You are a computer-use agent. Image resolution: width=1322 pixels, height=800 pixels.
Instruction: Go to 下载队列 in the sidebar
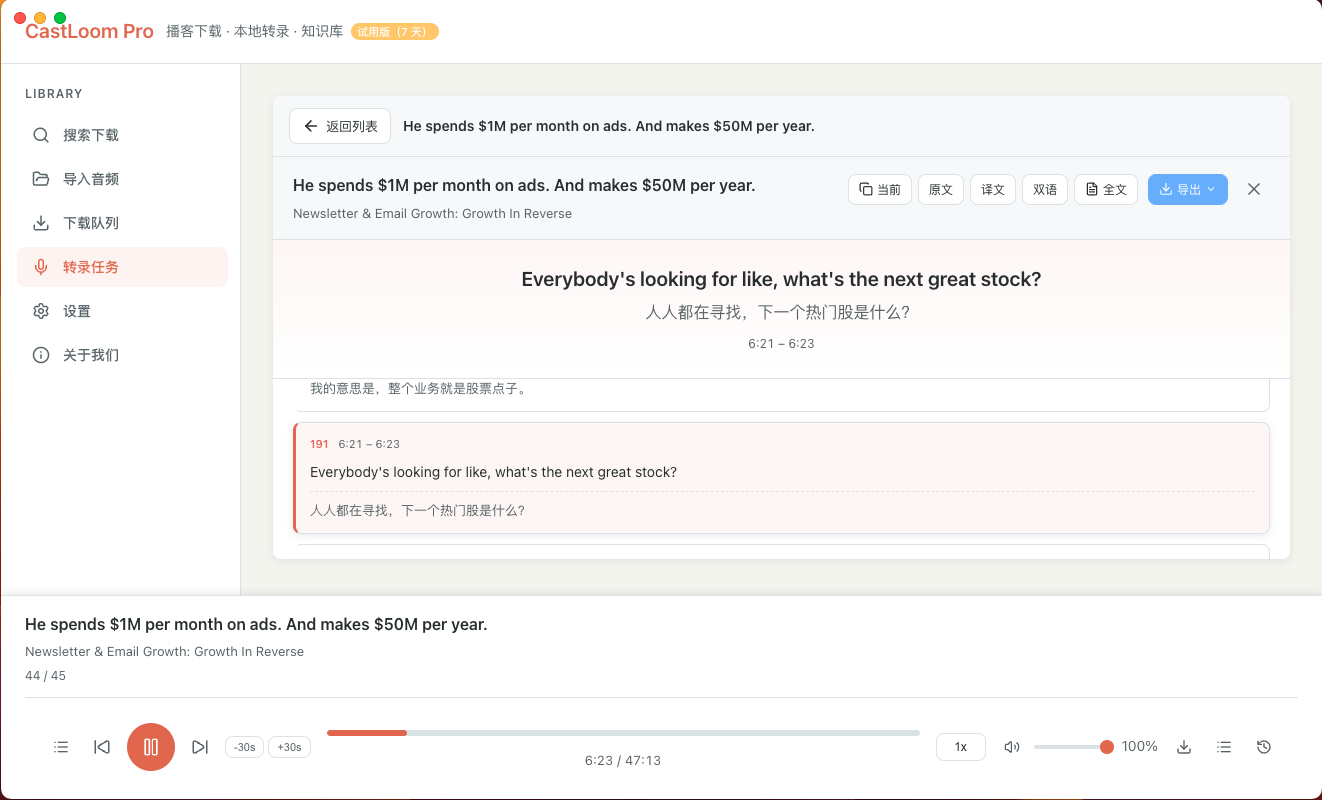tap(91, 223)
